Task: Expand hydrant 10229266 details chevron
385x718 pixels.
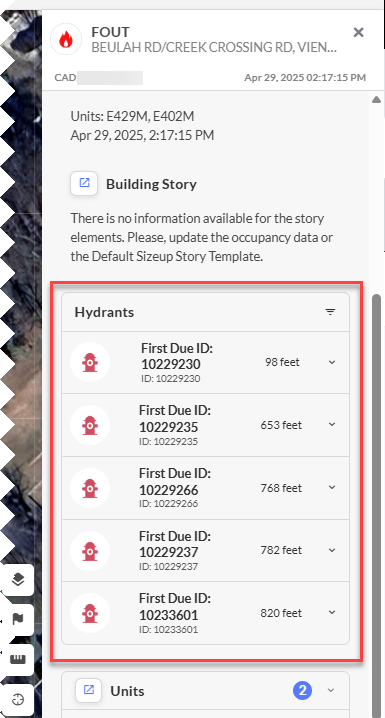Action: pos(332,487)
